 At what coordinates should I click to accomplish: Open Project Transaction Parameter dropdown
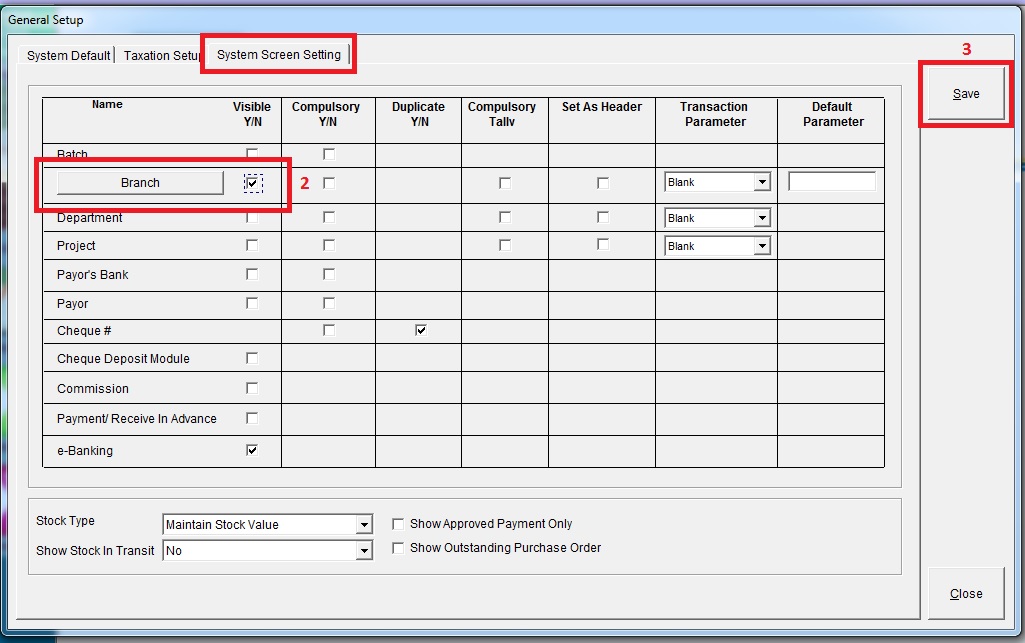[x=761, y=246]
